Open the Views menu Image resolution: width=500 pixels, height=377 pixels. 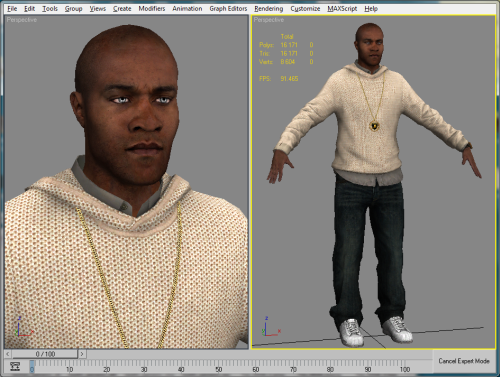(x=97, y=9)
